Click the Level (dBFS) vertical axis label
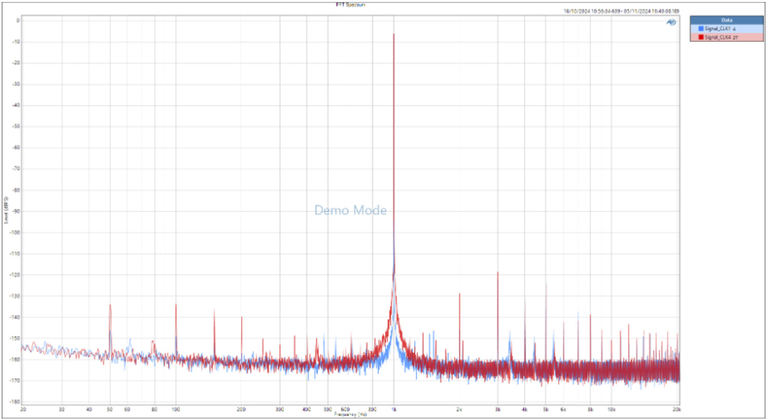768x420 pixels. click(x=6, y=210)
